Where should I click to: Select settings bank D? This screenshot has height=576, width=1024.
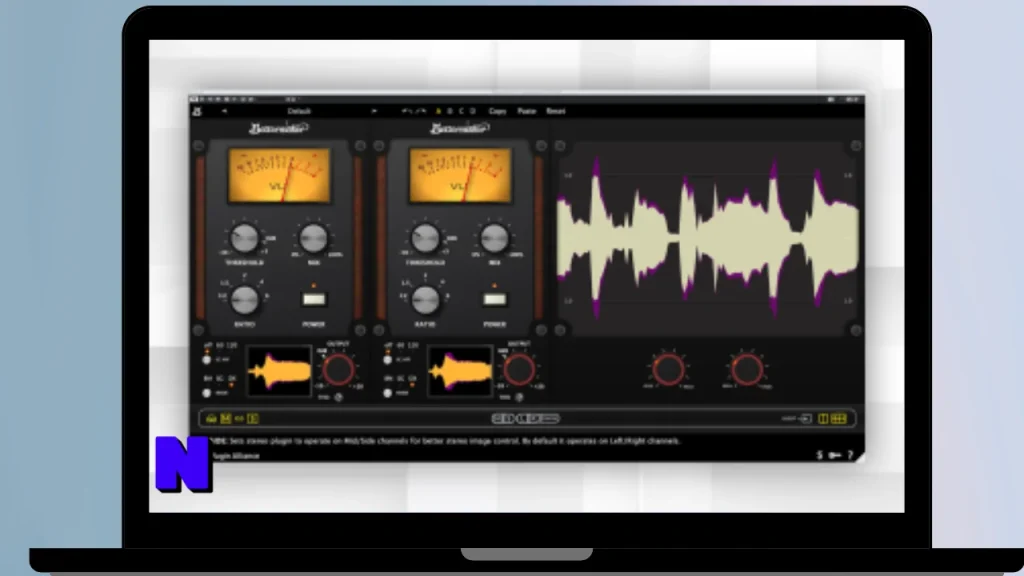(x=473, y=112)
